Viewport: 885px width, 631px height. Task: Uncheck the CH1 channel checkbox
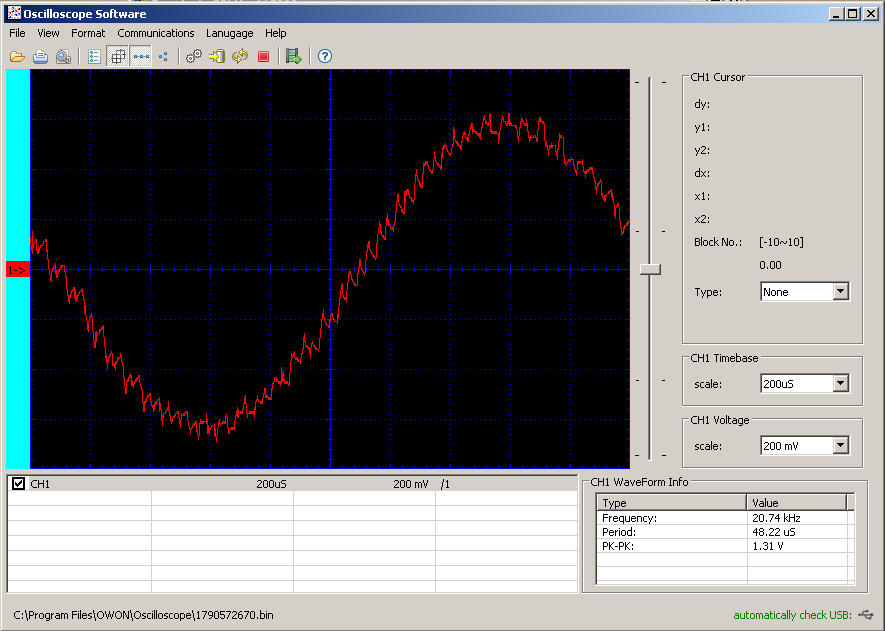click(x=18, y=484)
